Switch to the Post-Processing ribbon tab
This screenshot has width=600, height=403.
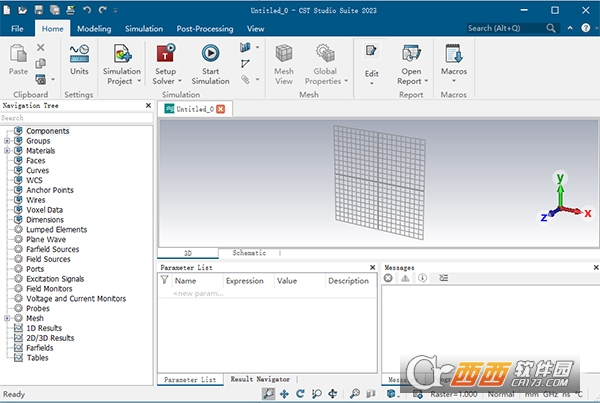point(205,29)
